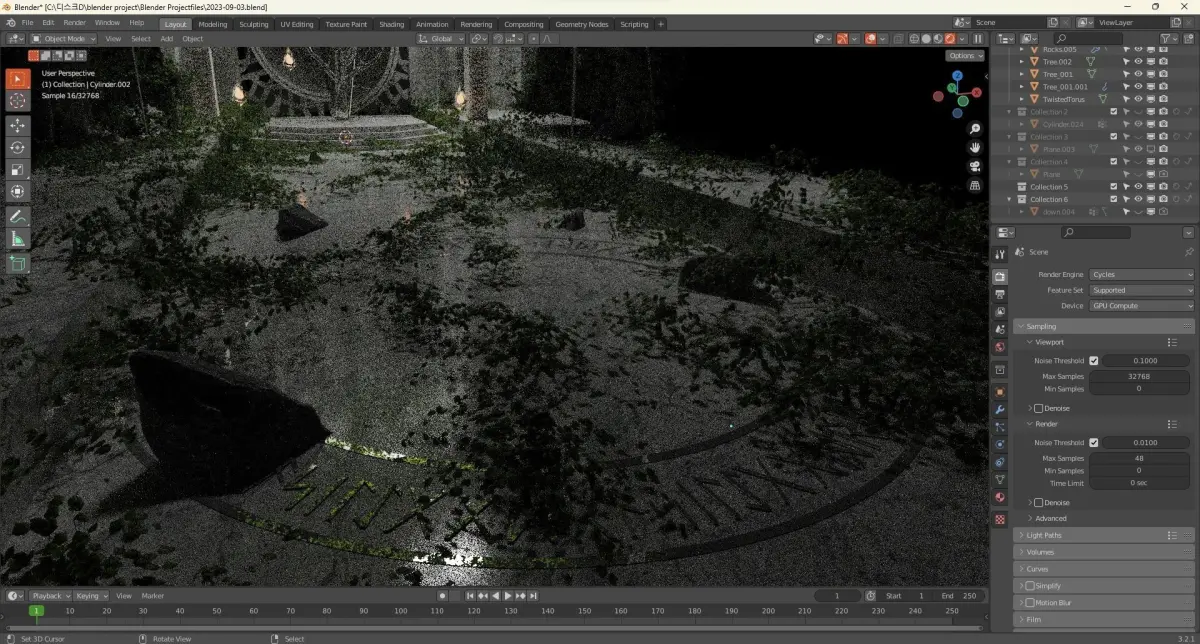Click the current frame marker on timeline
The image size is (1200, 644).
36,610
